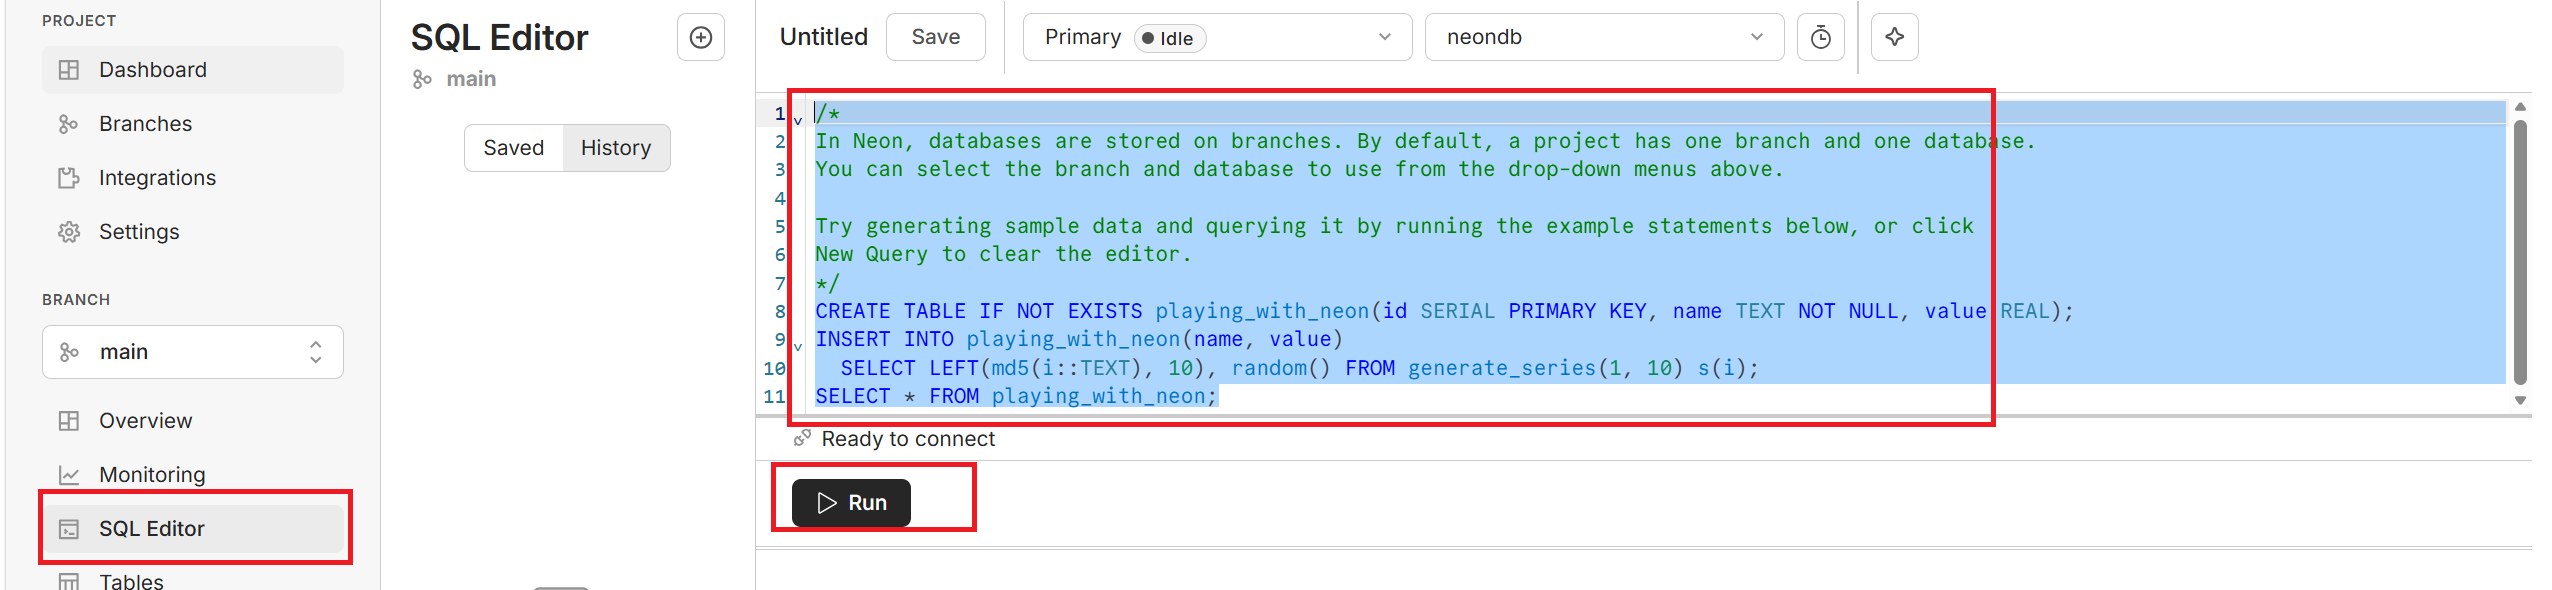
Task: Click the SQL Editor terminal icon
Action: (x=69, y=529)
